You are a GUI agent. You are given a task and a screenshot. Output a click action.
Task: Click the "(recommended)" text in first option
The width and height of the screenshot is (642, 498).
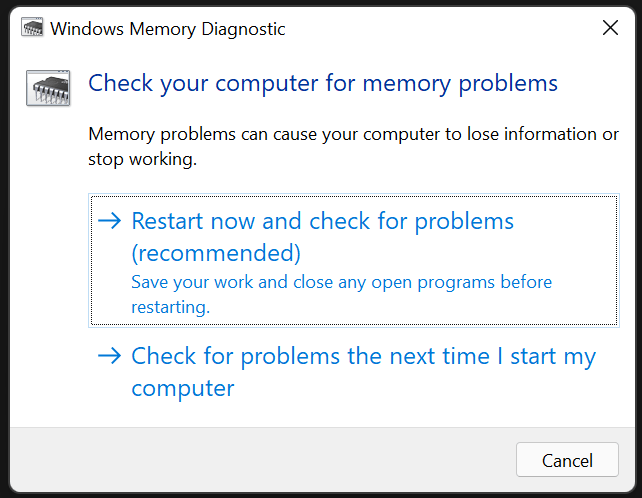(216, 251)
